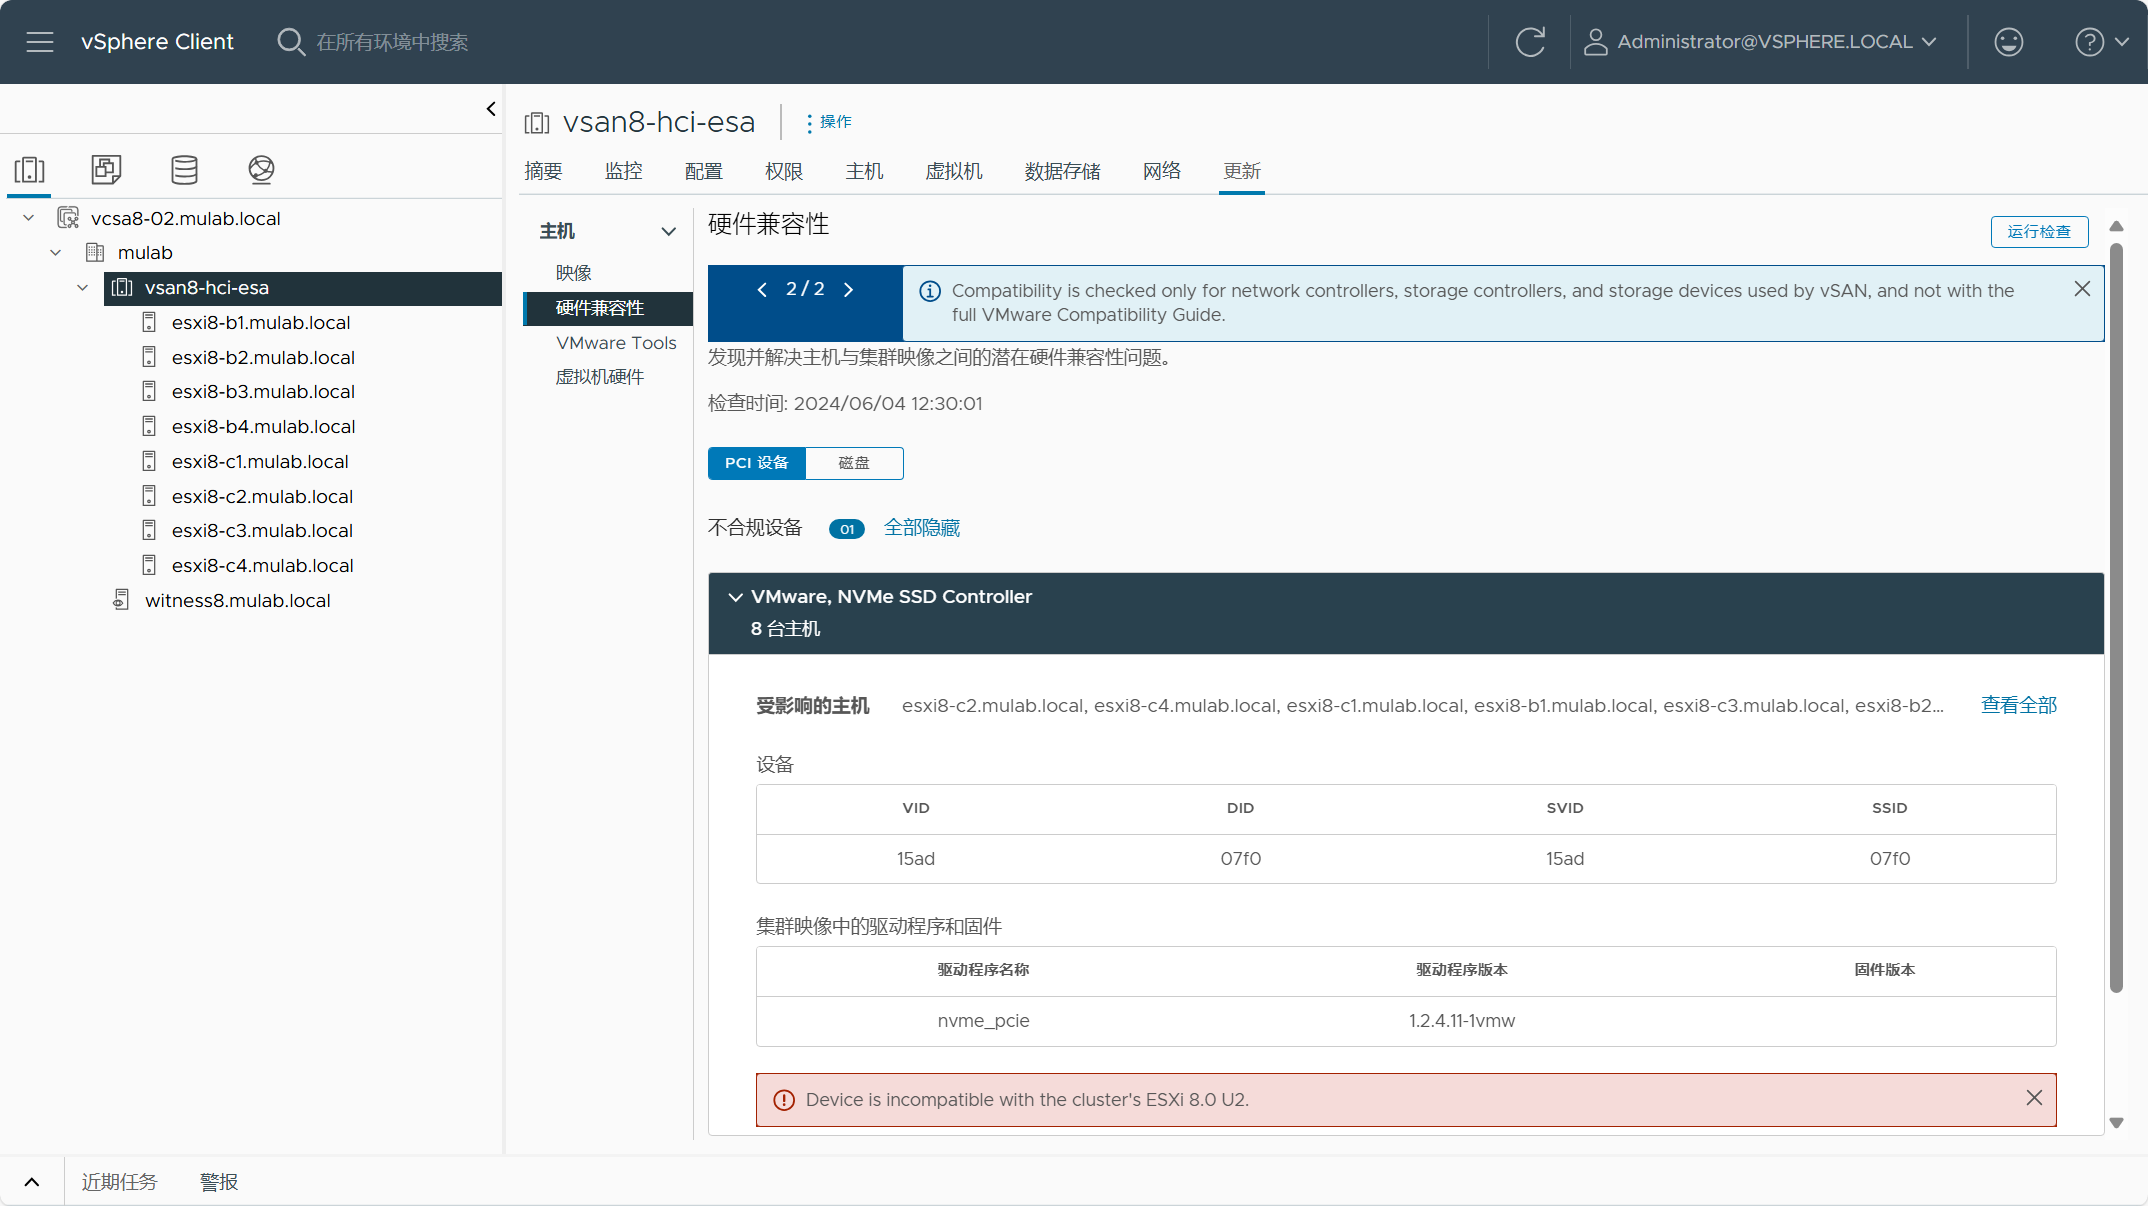The height and width of the screenshot is (1206, 2148).
Task: Open the help question mark menu
Action: [2102, 42]
